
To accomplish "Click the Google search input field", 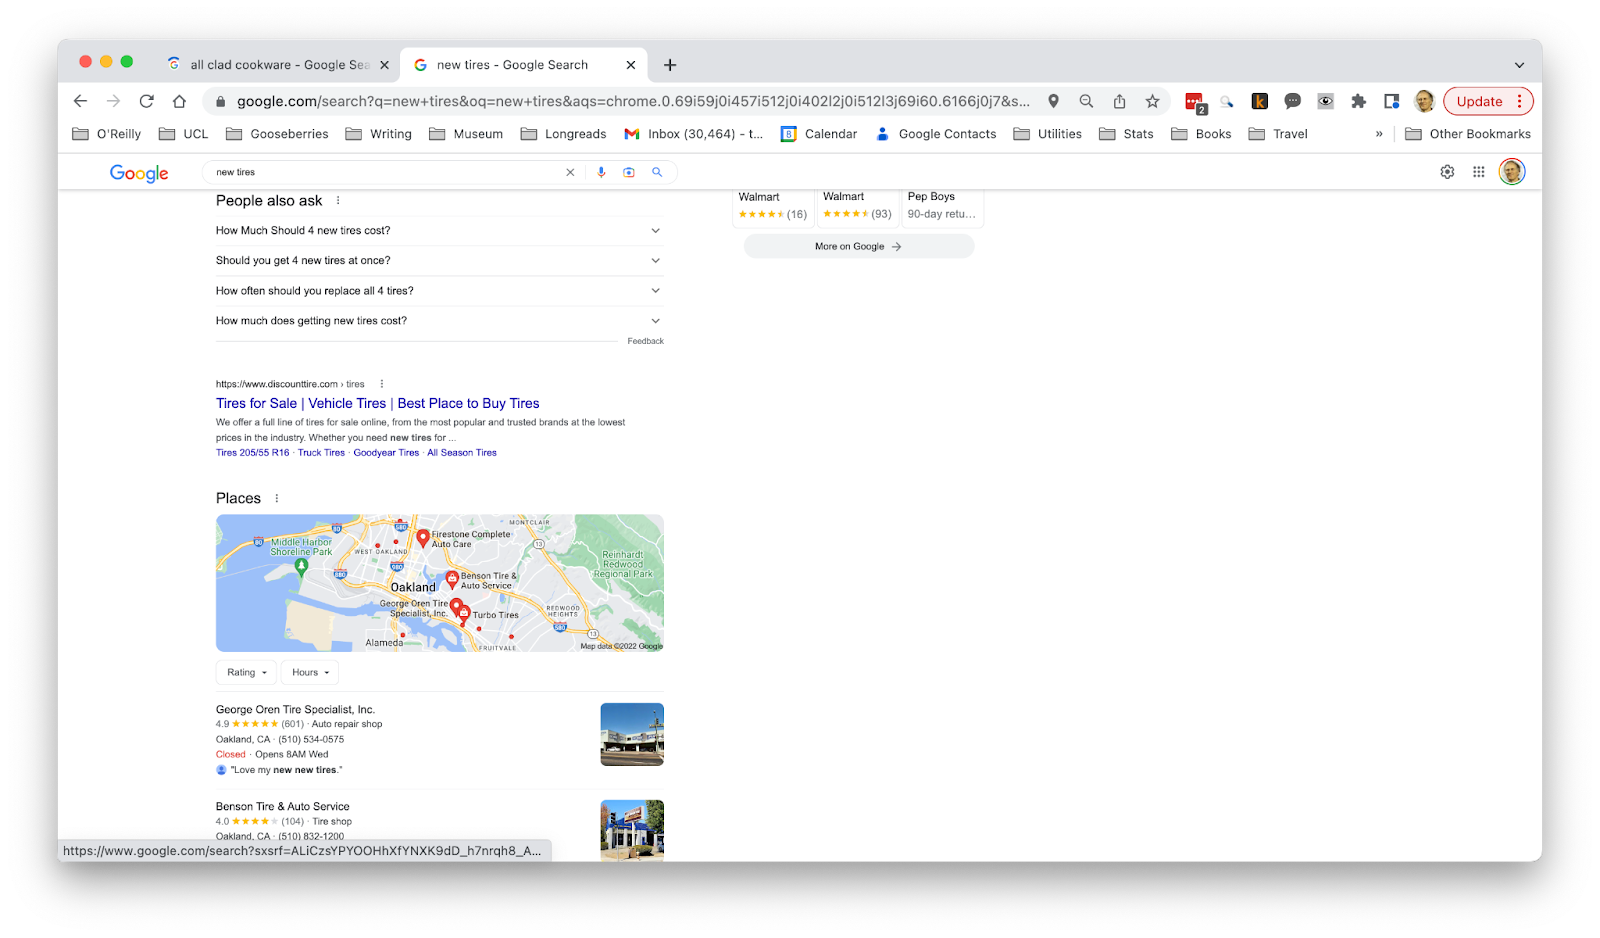I will click(x=387, y=172).
